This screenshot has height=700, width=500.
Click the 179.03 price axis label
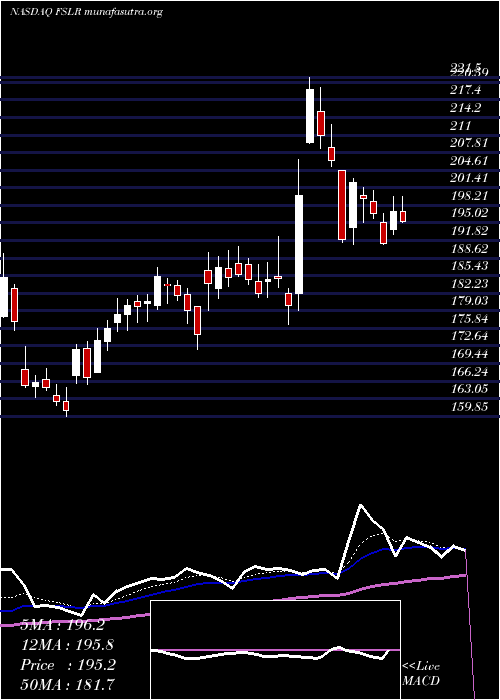470,301
